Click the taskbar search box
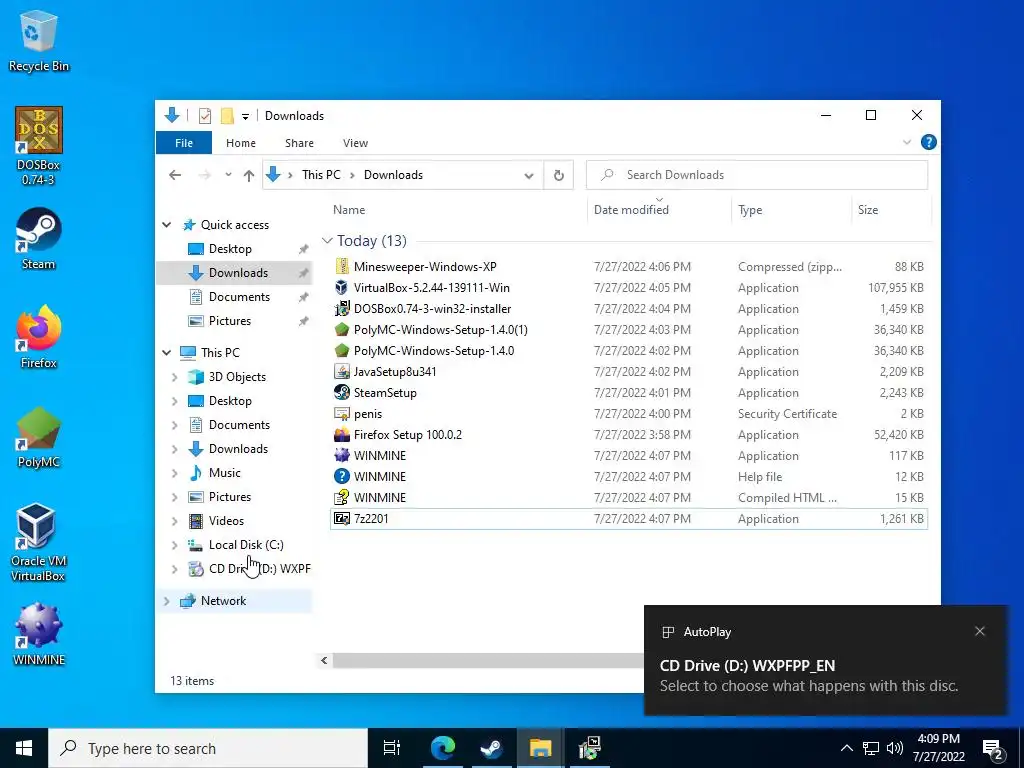Image resolution: width=1024 pixels, height=768 pixels. pos(208,748)
